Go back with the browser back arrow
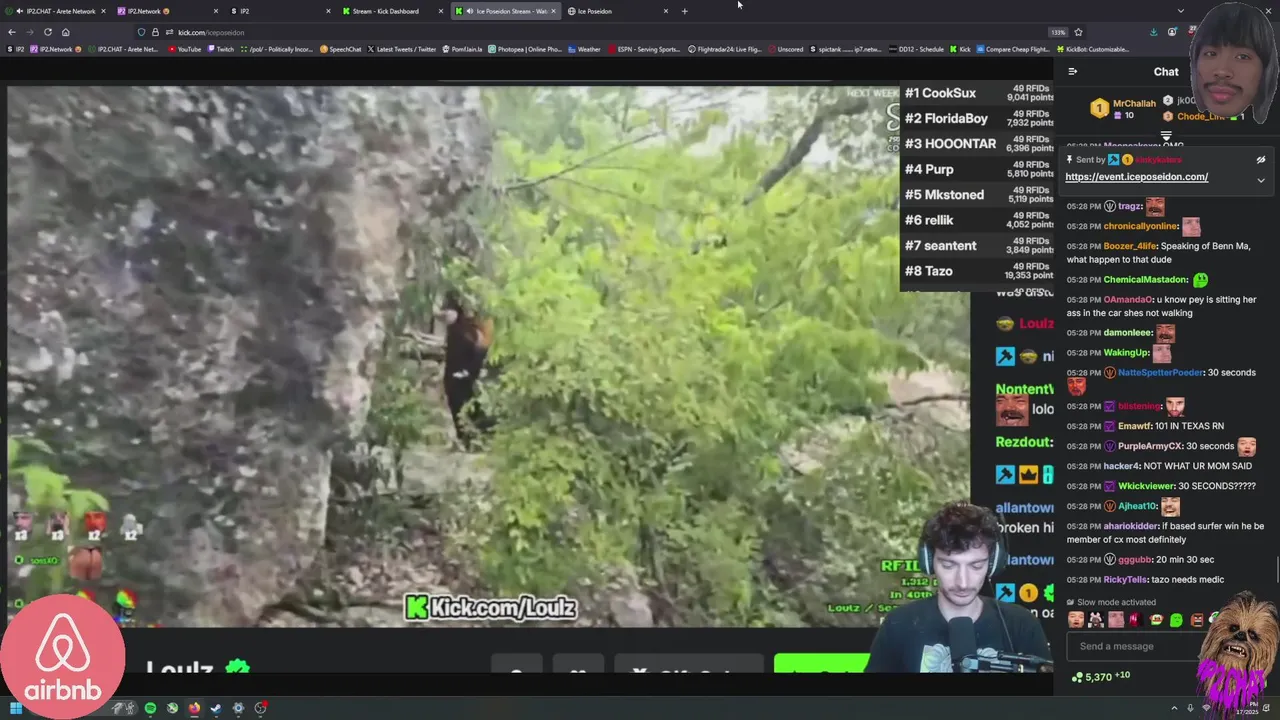Viewport: 1280px width, 720px height. coord(12,32)
